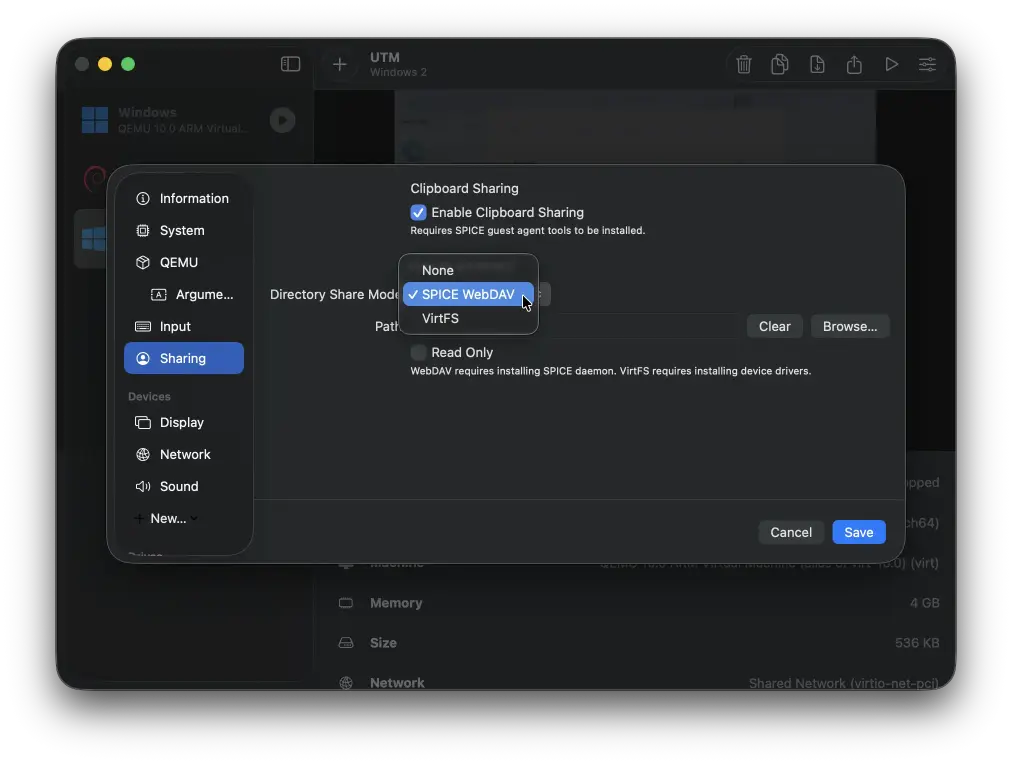
Task: Click the Display monitor icon
Action: [x=143, y=422]
